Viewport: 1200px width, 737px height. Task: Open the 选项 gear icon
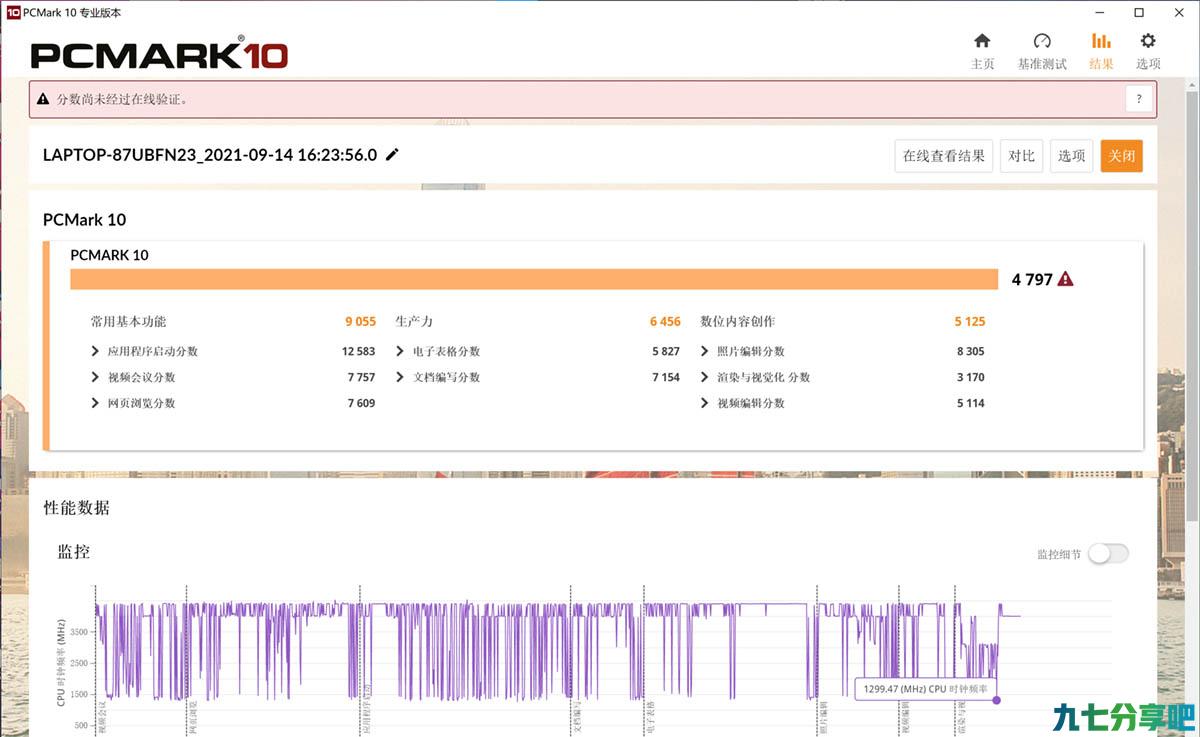coord(1148,41)
